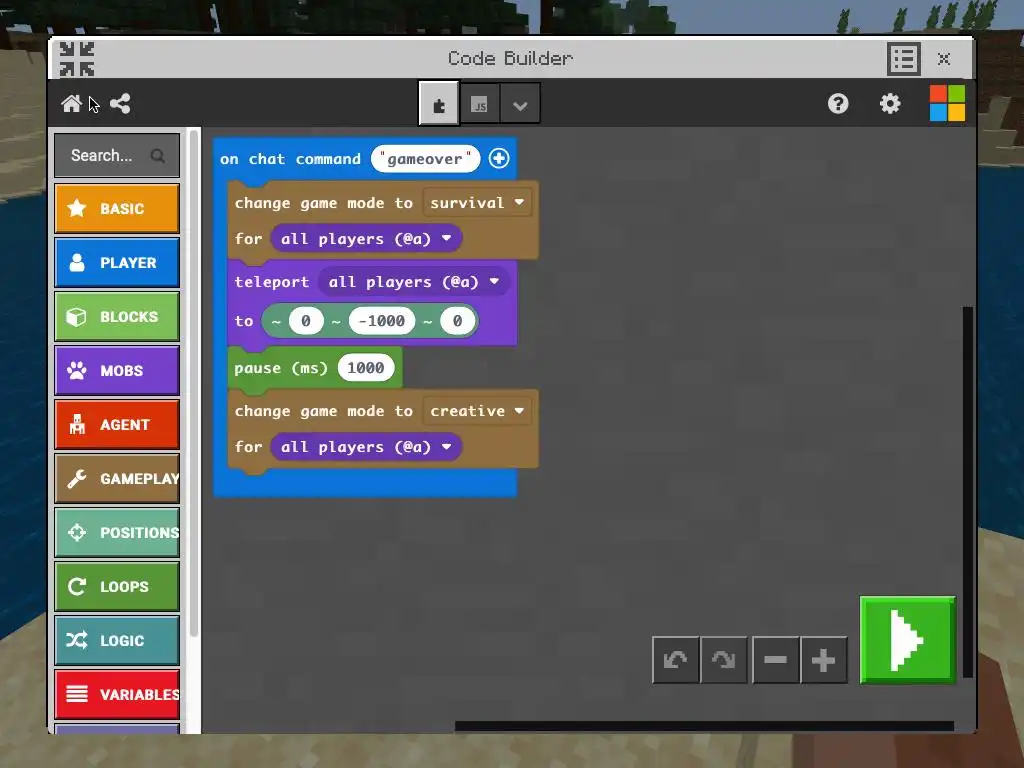Click the workspace vertical scrollbar
Viewport: 1024px width, 768px height.
click(x=968, y=492)
